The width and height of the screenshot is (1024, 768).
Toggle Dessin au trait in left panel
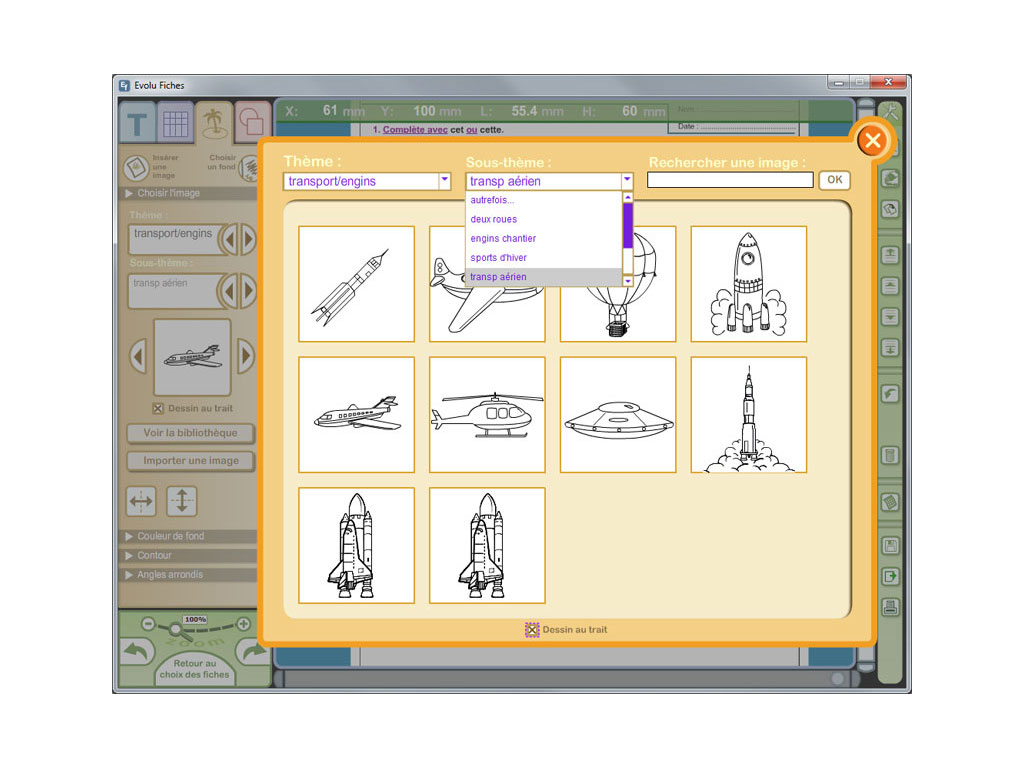[158, 408]
